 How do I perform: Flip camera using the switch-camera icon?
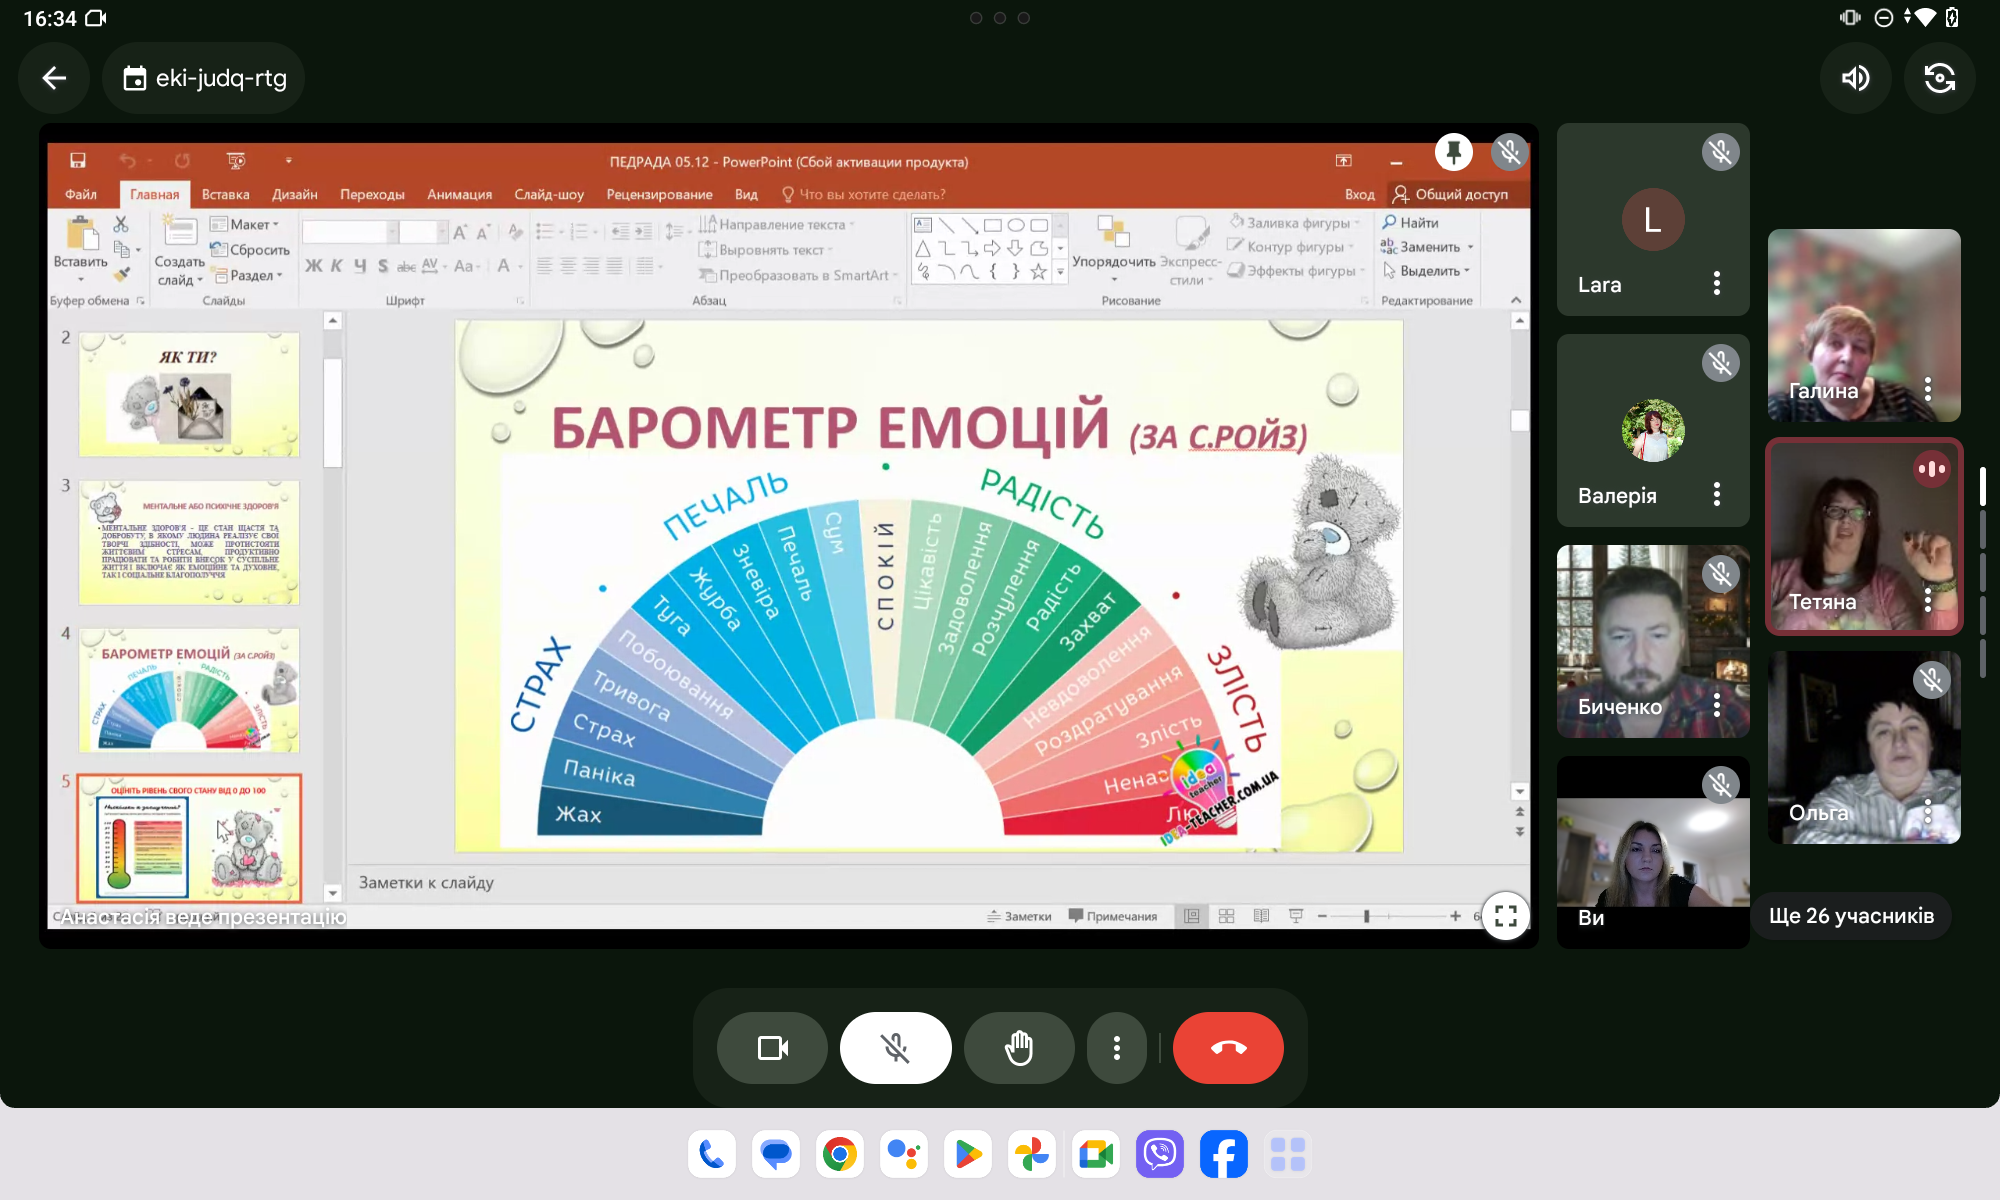[x=1940, y=78]
